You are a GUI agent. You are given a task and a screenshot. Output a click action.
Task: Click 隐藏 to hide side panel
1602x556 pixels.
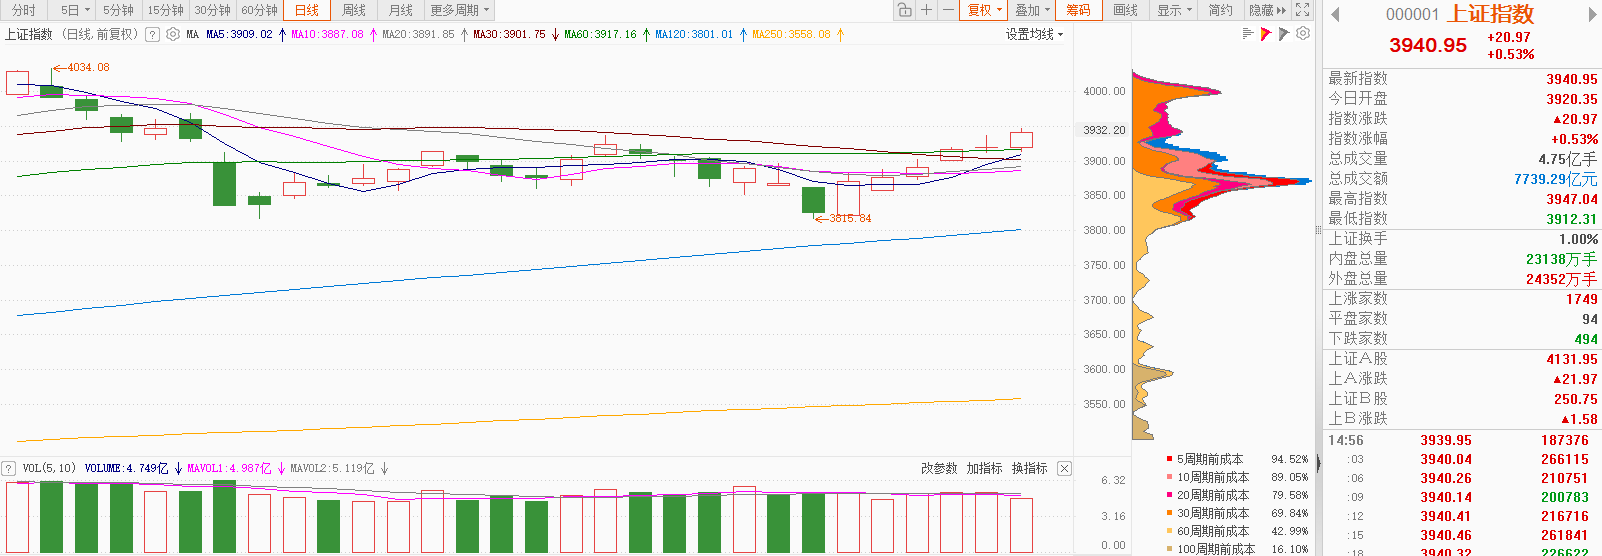(x=1267, y=10)
